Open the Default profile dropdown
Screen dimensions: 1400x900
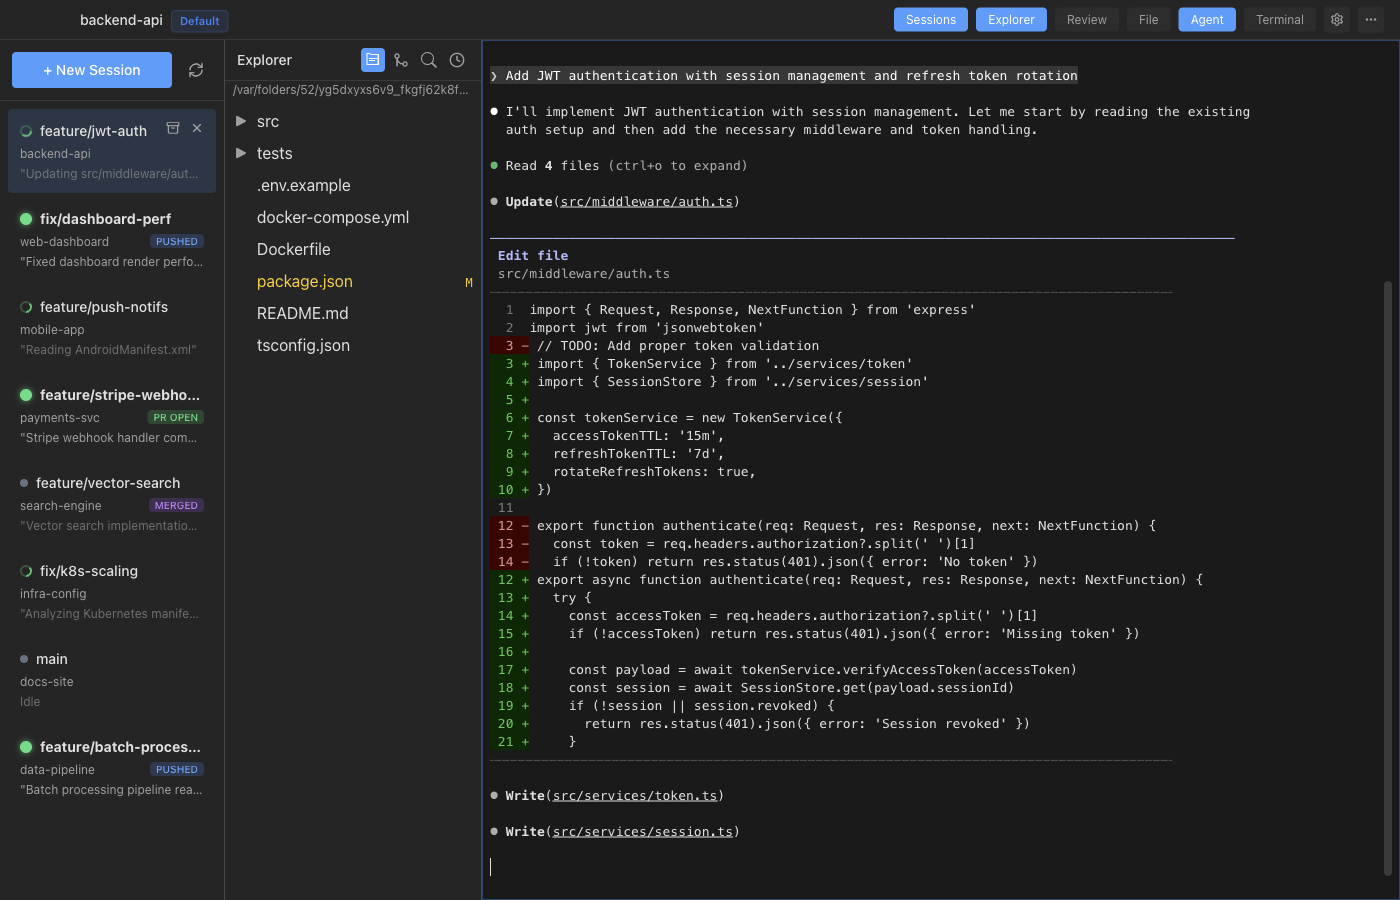(199, 20)
